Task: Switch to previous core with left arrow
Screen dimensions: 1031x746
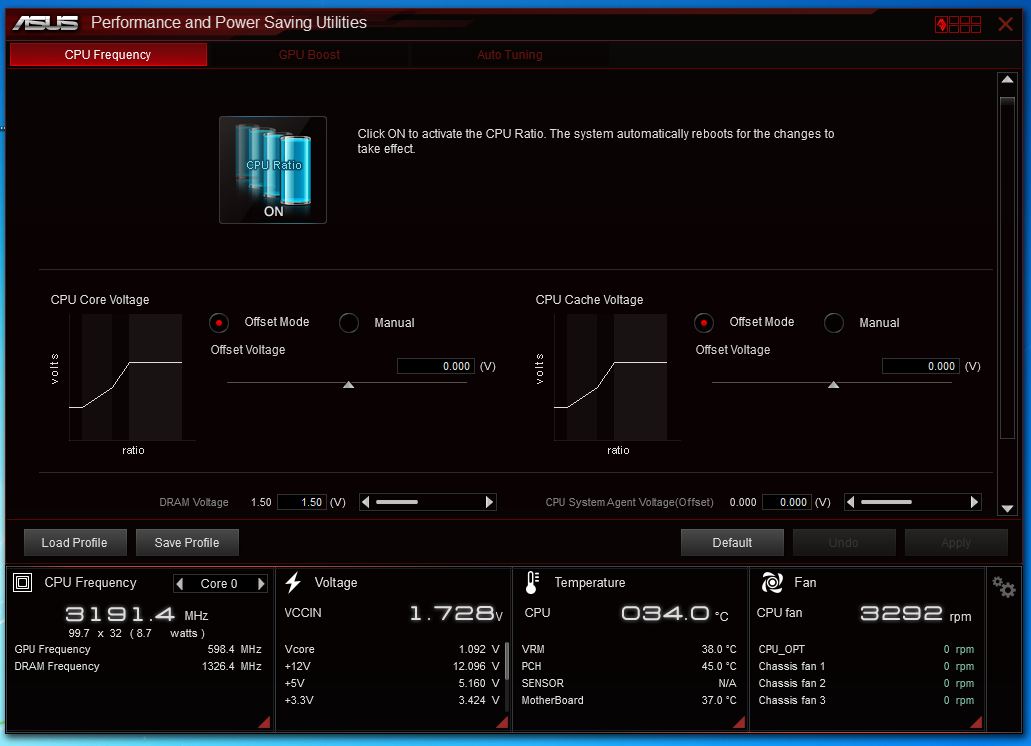Action: (x=180, y=584)
